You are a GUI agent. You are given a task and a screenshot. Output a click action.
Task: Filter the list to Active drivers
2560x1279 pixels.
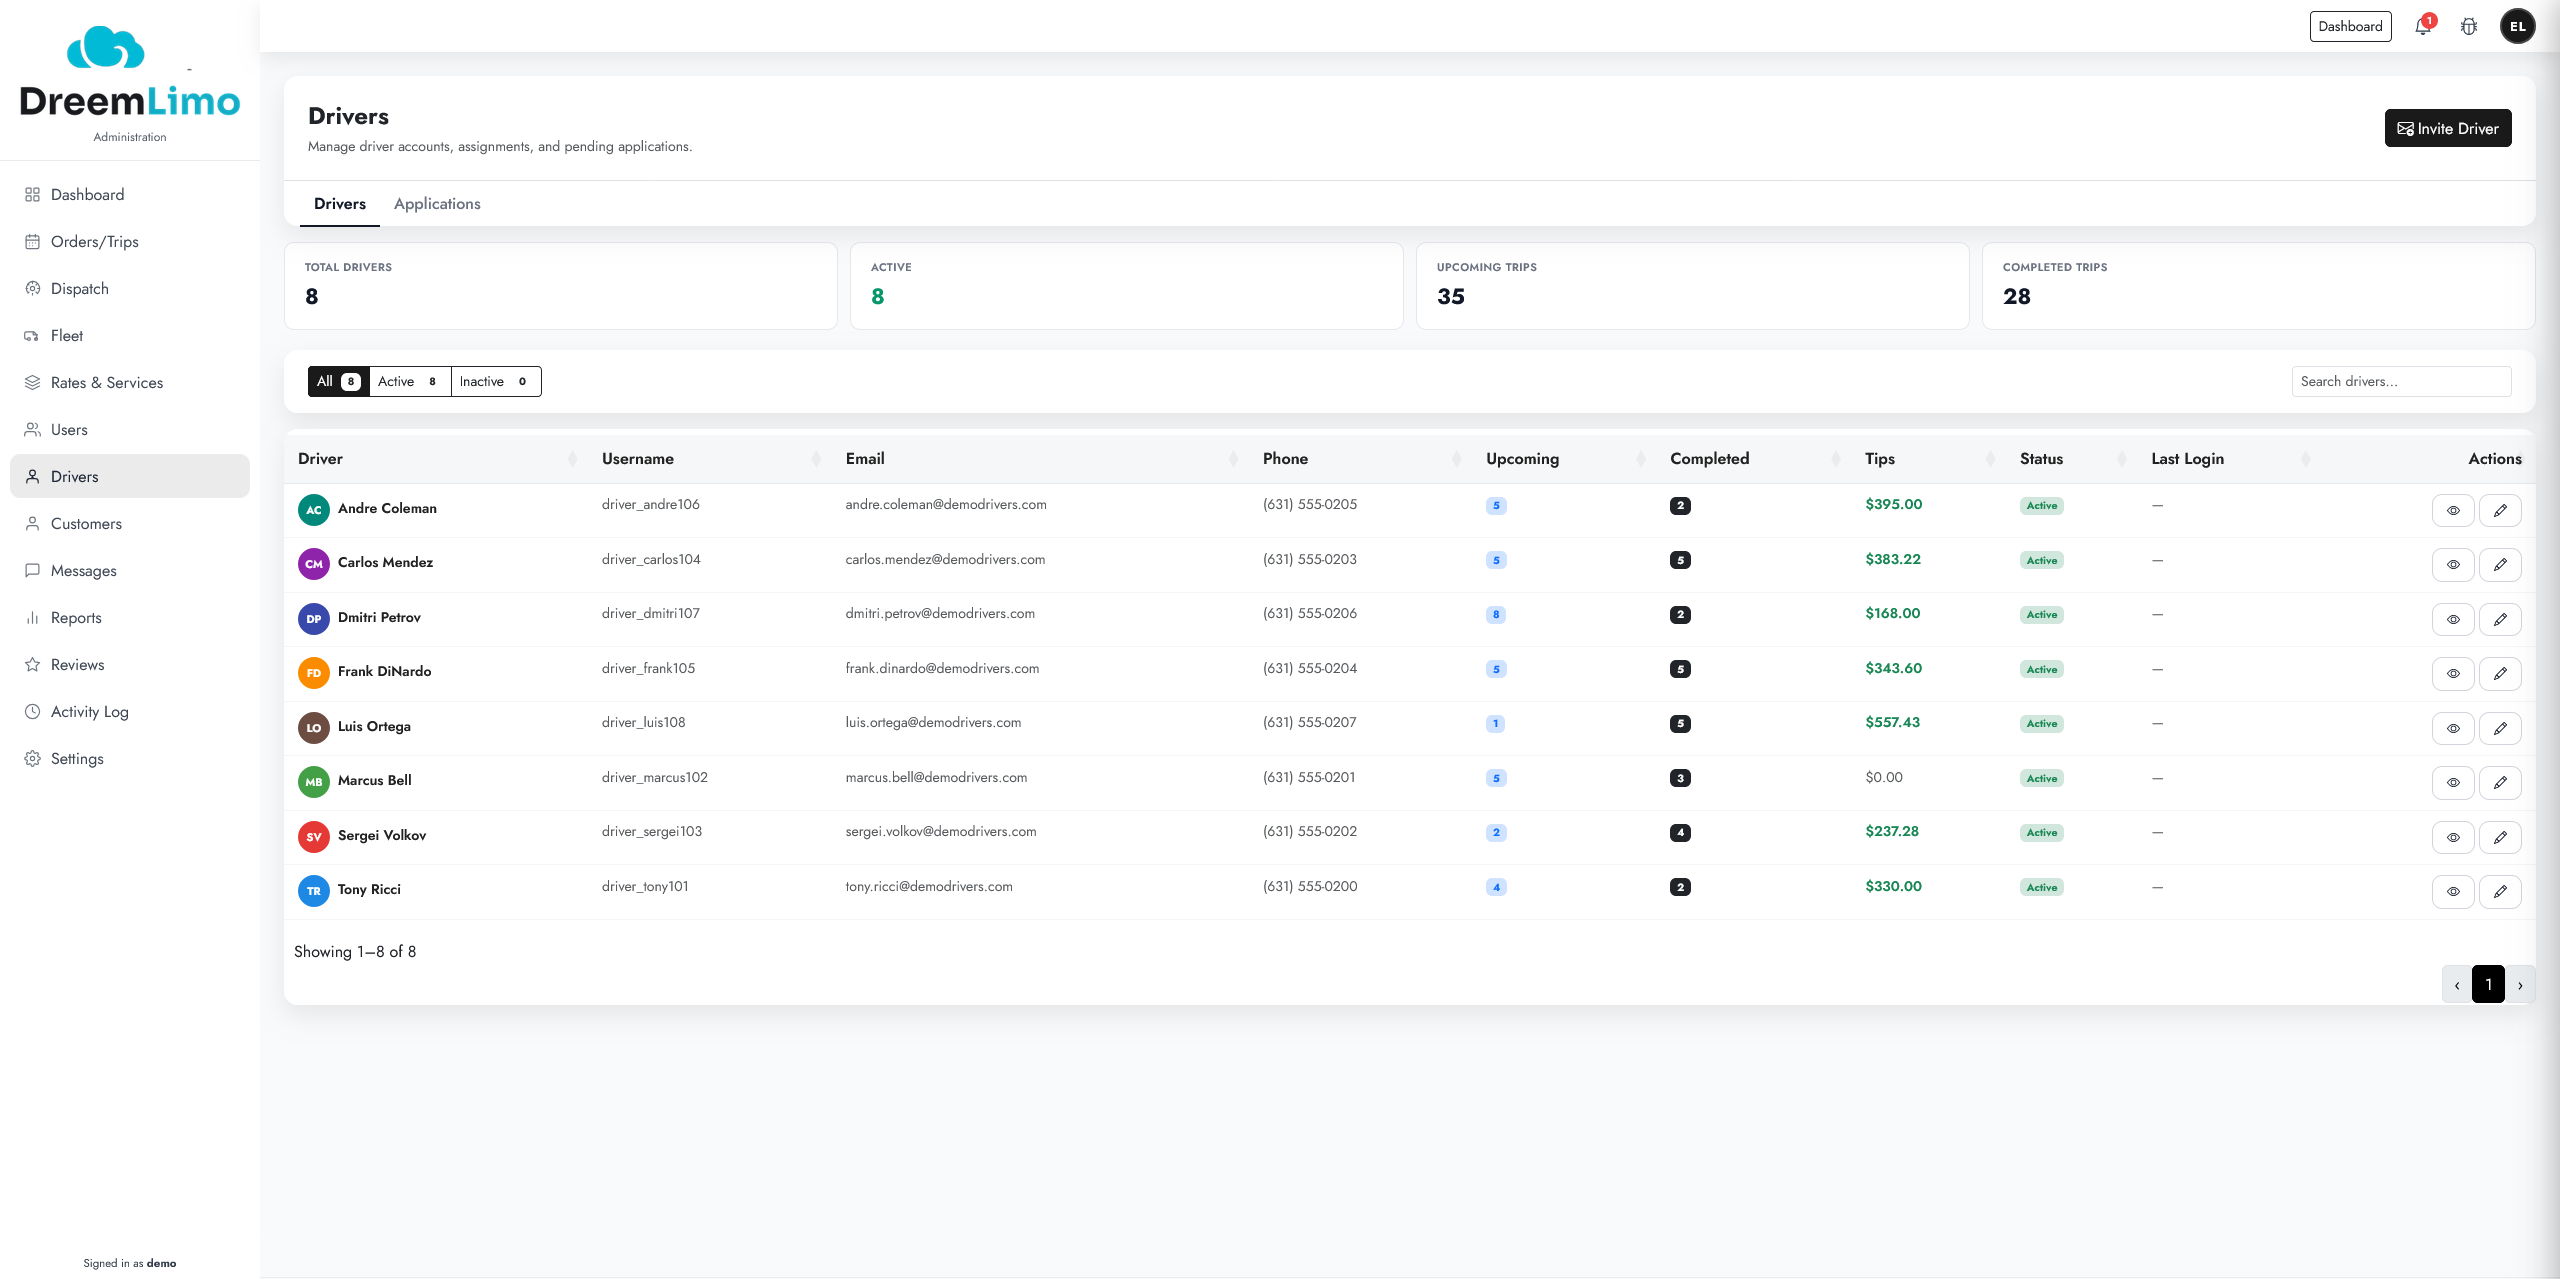pos(410,381)
